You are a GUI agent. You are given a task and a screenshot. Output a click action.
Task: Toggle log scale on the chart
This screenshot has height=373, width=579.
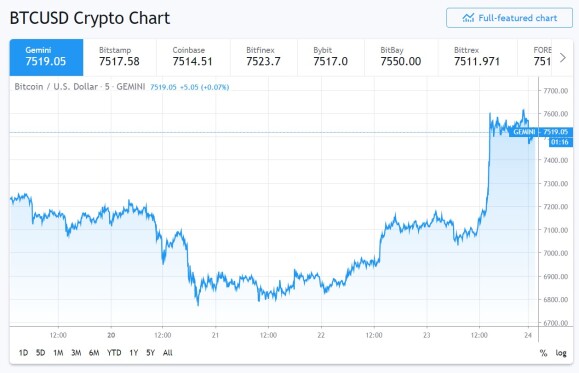click(x=561, y=353)
